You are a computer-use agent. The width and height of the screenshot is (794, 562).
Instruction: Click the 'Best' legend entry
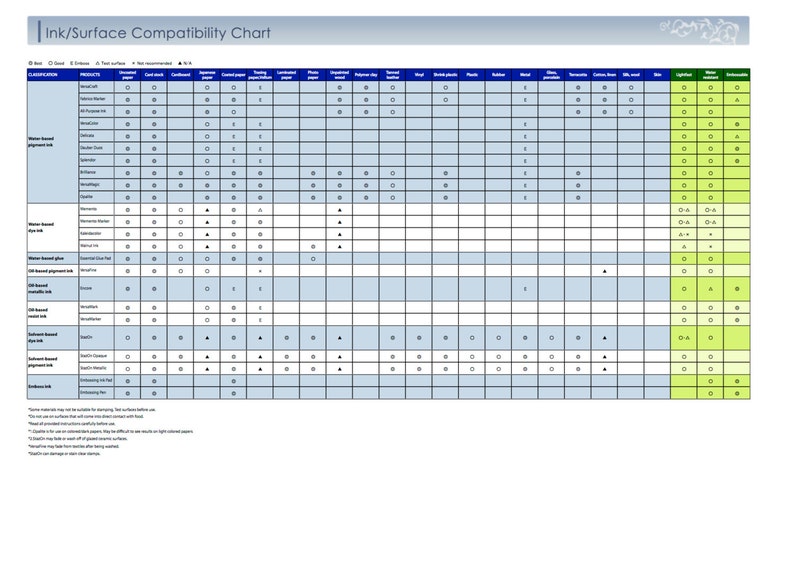coord(35,63)
